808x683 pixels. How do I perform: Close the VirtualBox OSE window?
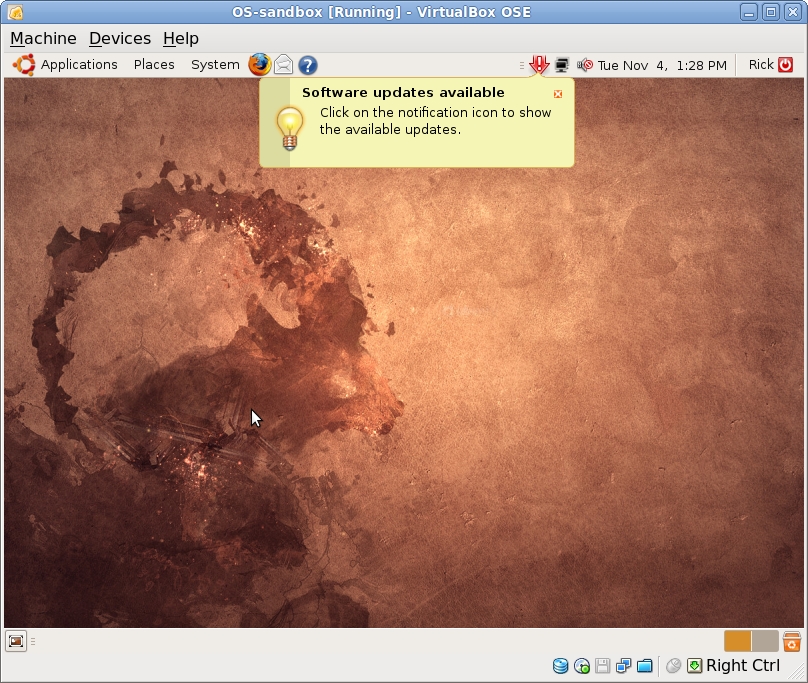pos(793,12)
